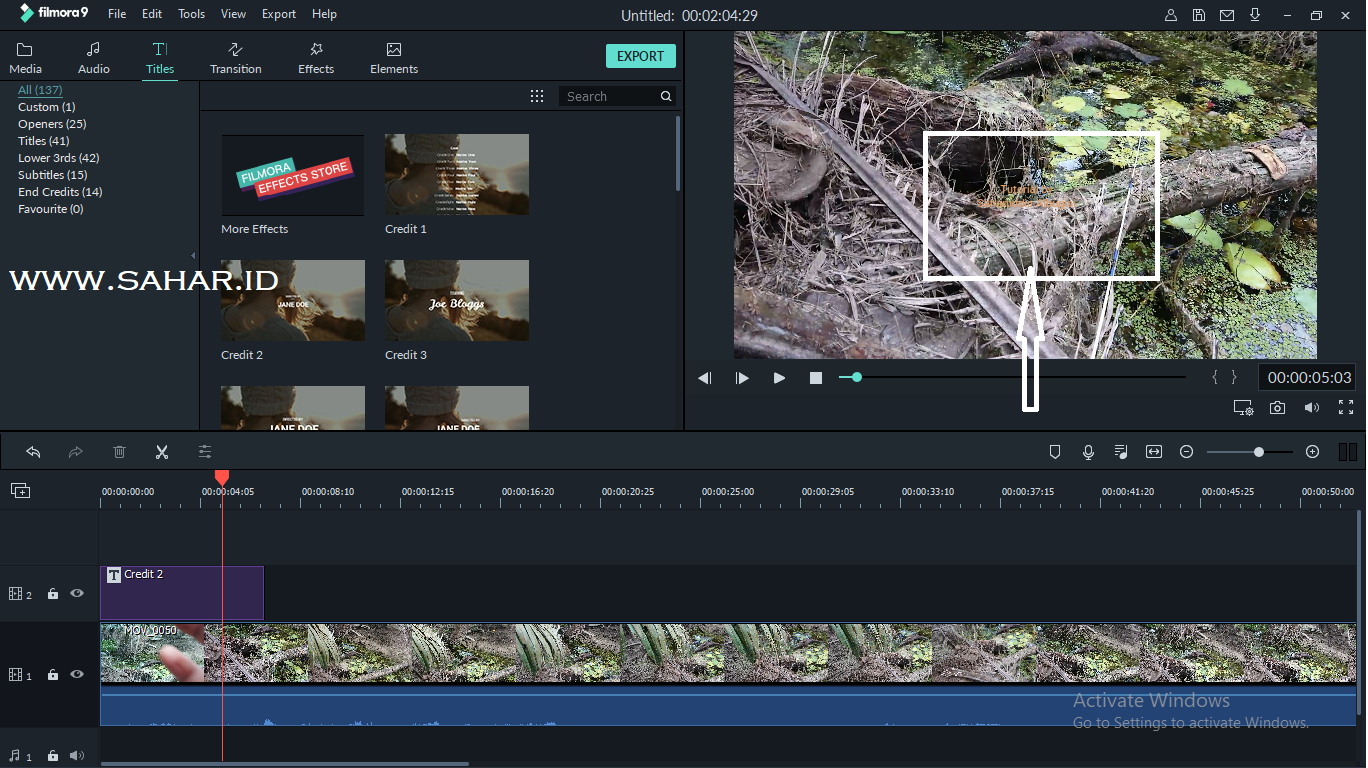Zoom in on the timeline with plus icon
This screenshot has height=768, width=1368.
coord(1312,452)
